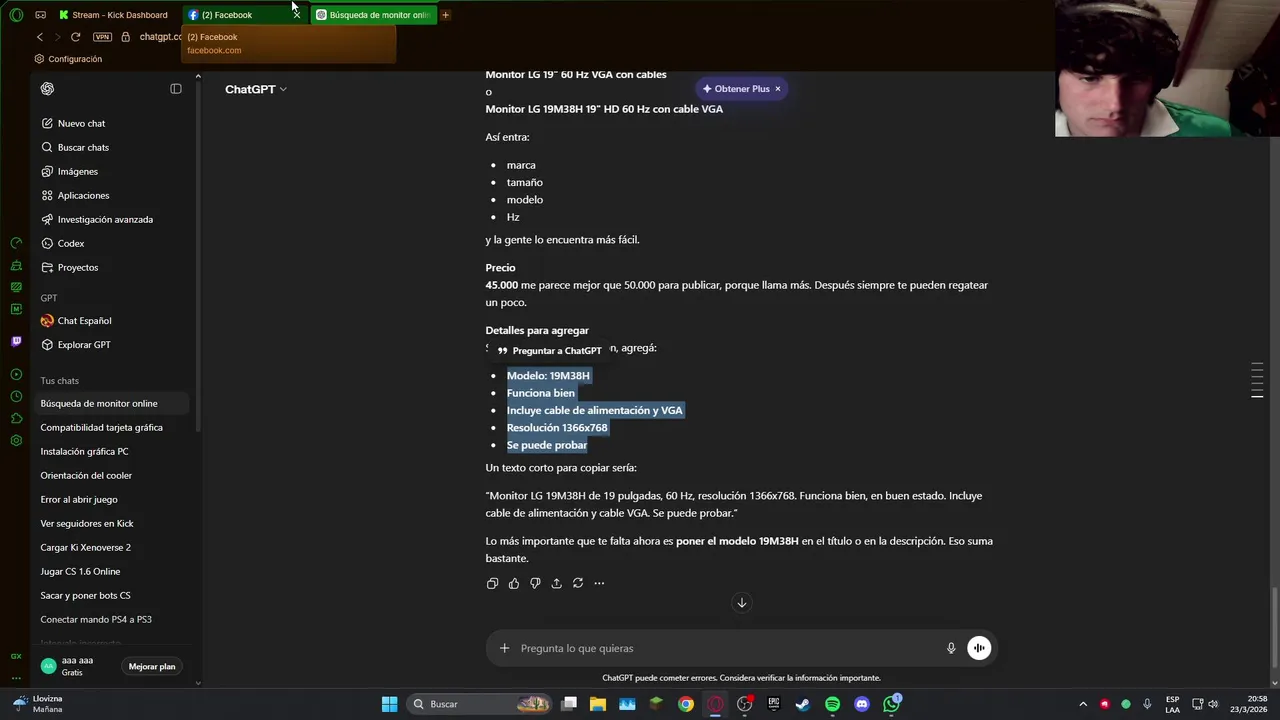Share the ChatGPT response

[556, 583]
